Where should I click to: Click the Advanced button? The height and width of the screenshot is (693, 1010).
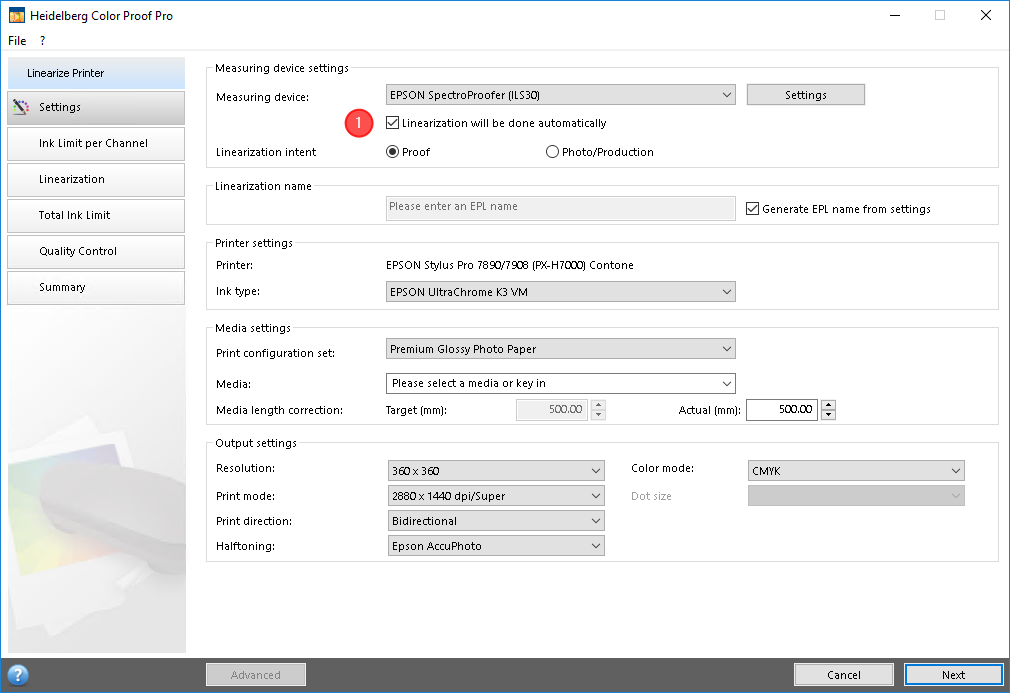coord(256,674)
